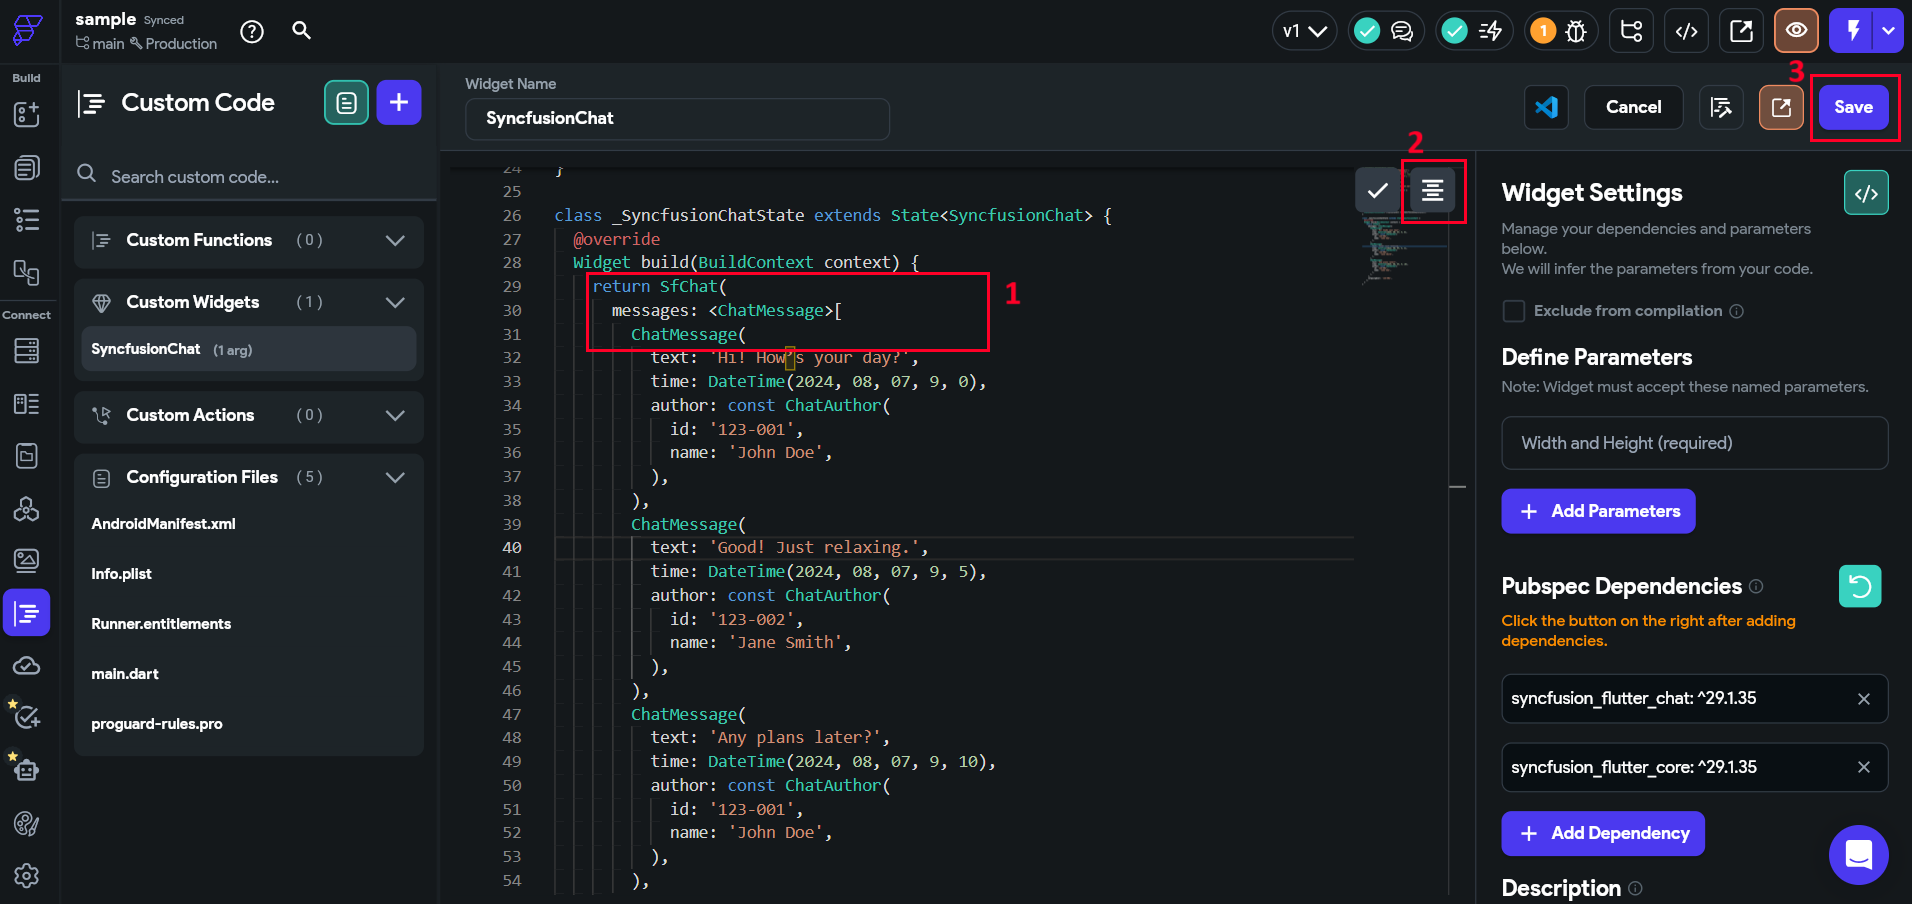Open the Theme settings palette icon
Image resolution: width=1912 pixels, height=904 pixels.
click(26, 824)
